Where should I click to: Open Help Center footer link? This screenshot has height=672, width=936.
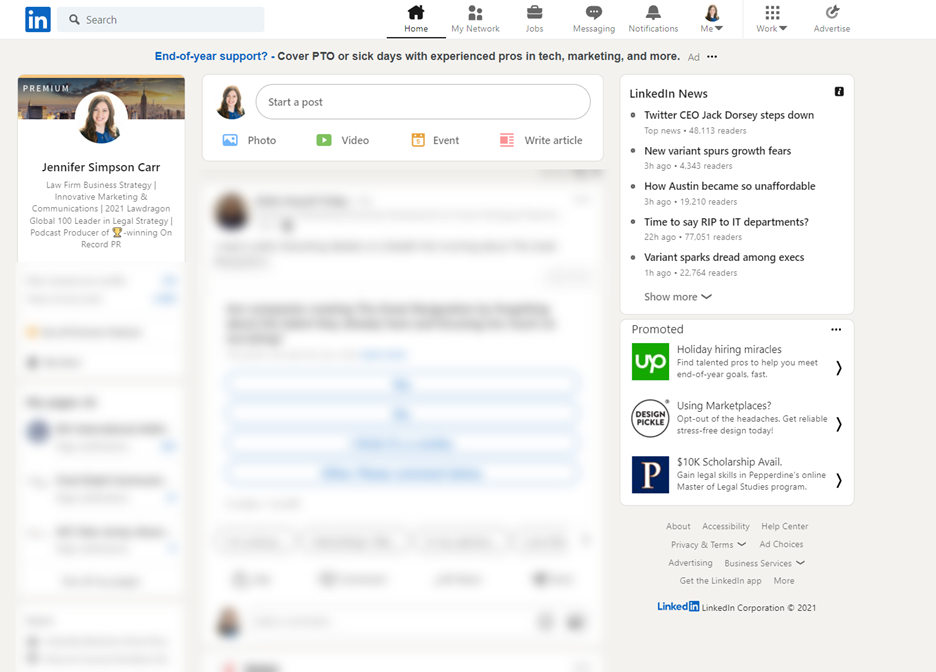pyautogui.click(x=784, y=526)
